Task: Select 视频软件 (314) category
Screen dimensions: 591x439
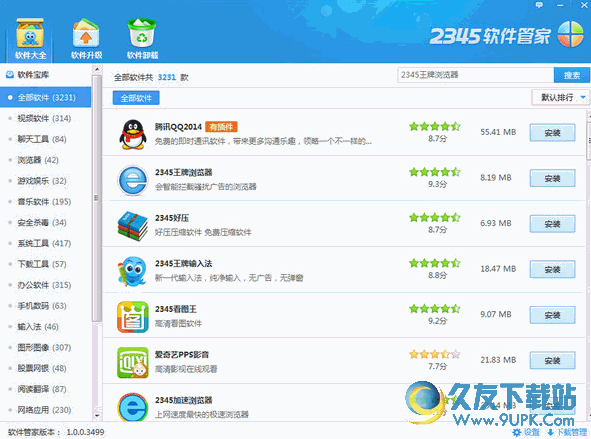Action: click(x=46, y=118)
